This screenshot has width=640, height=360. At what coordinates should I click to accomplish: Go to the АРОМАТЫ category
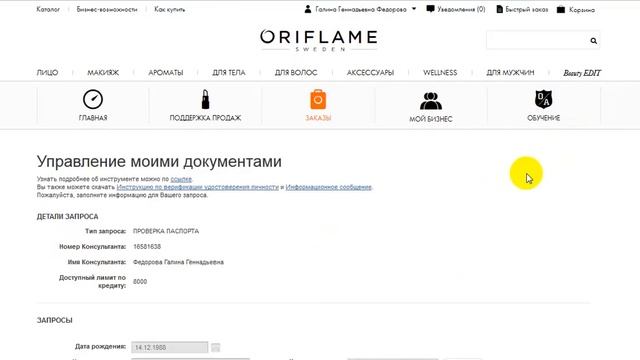(166, 73)
